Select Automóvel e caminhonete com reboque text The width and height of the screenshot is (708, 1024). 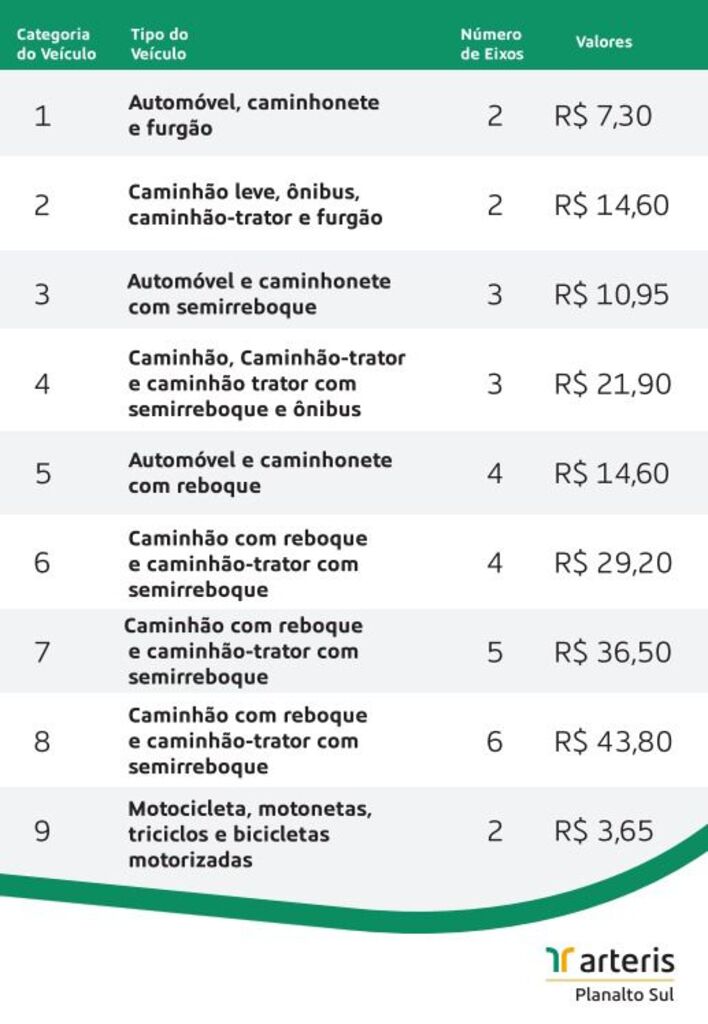point(260,473)
